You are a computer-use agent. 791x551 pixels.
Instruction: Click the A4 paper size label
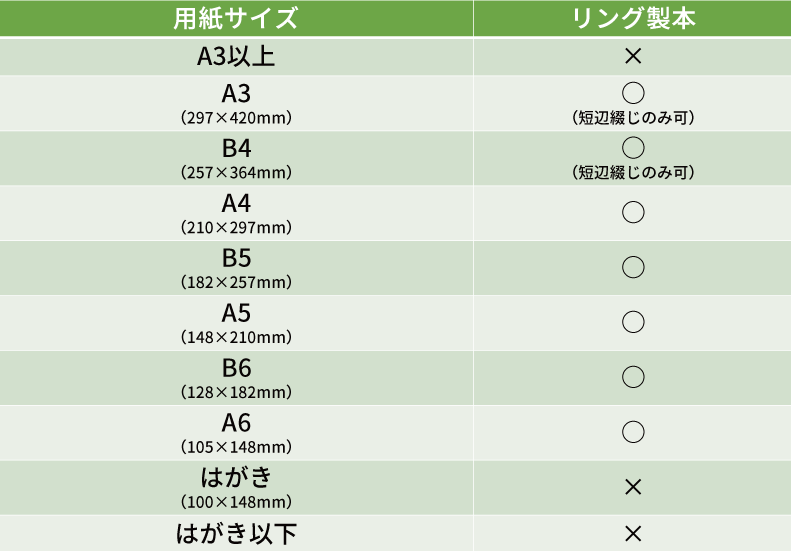(x=236, y=203)
